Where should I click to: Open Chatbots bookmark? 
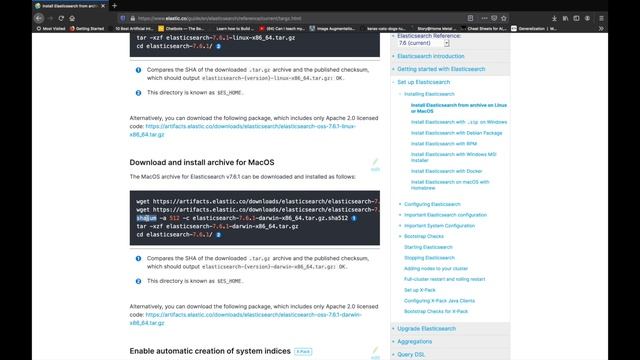tap(181, 29)
